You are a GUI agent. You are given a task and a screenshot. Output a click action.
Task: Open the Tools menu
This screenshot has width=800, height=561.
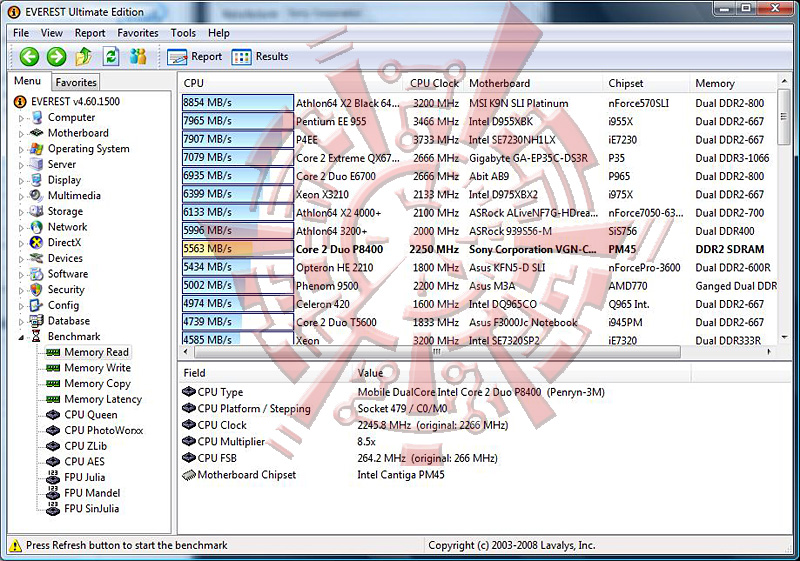coord(183,33)
